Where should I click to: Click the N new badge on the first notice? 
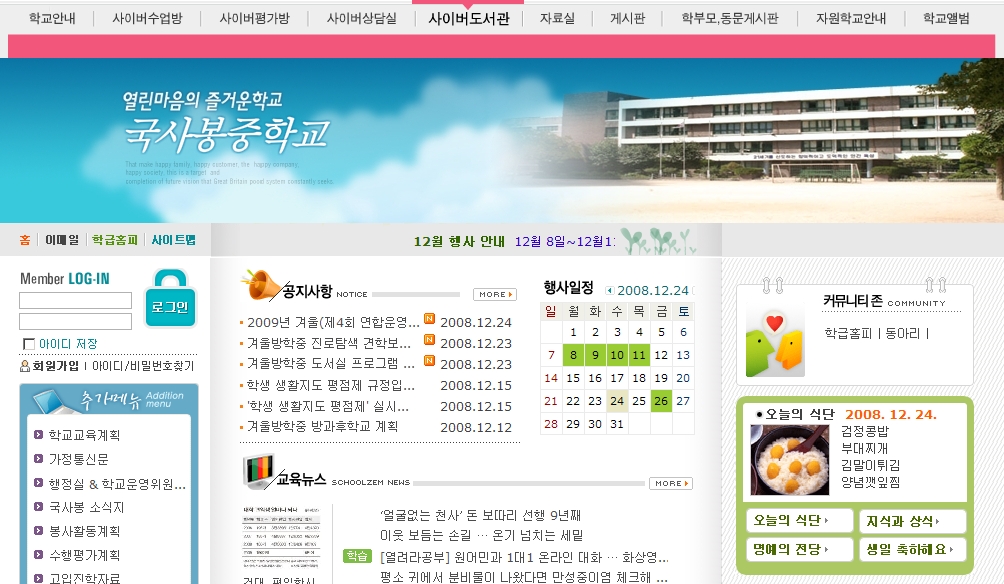(429, 319)
